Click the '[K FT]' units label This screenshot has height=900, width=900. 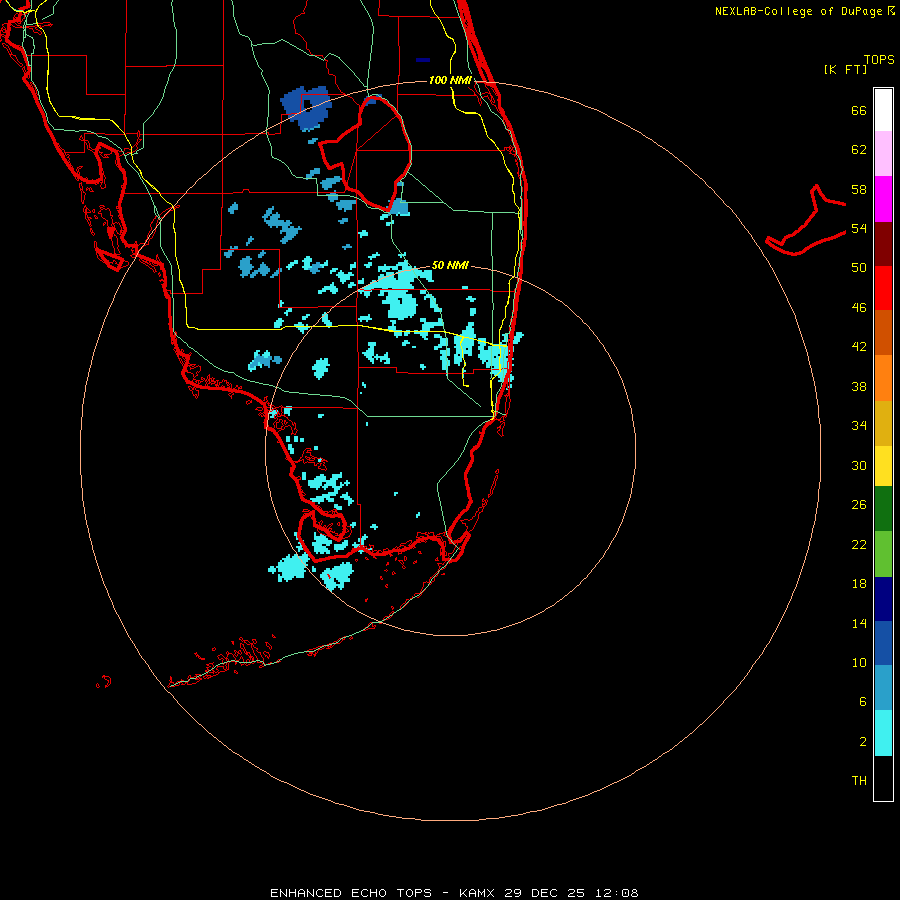(845, 69)
